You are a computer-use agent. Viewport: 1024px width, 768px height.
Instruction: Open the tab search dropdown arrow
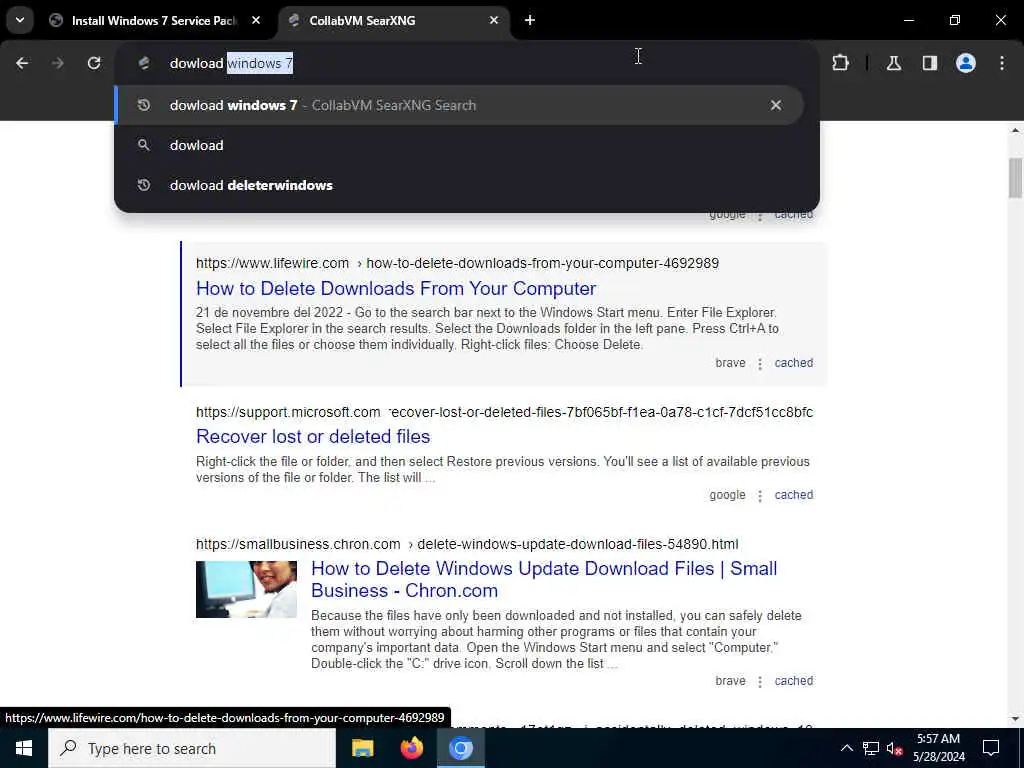click(x=20, y=20)
